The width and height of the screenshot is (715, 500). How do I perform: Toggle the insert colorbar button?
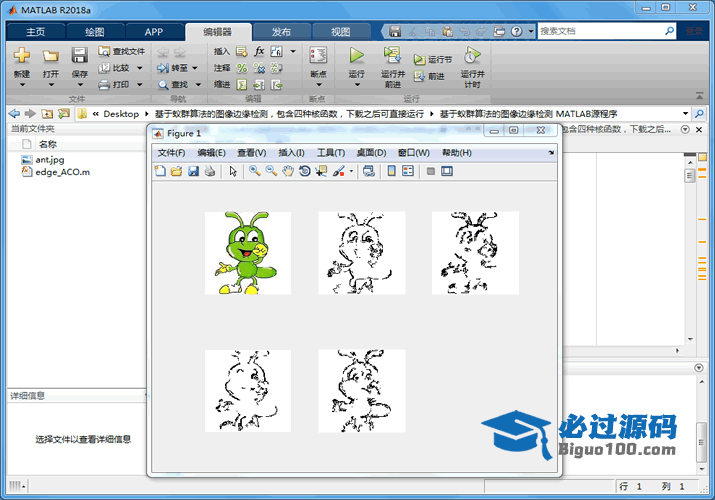pyautogui.click(x=391, y=171)
